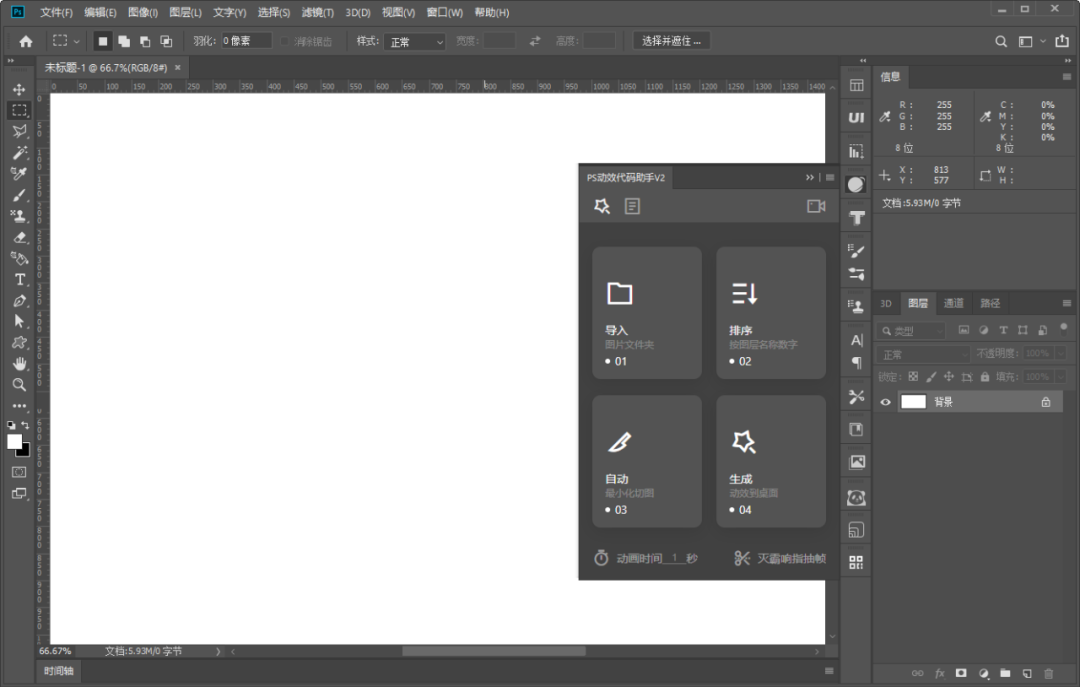Click the 选择并遮住 button
Viewport: 1080px width, 687px height.
click(x=672, y=41)
